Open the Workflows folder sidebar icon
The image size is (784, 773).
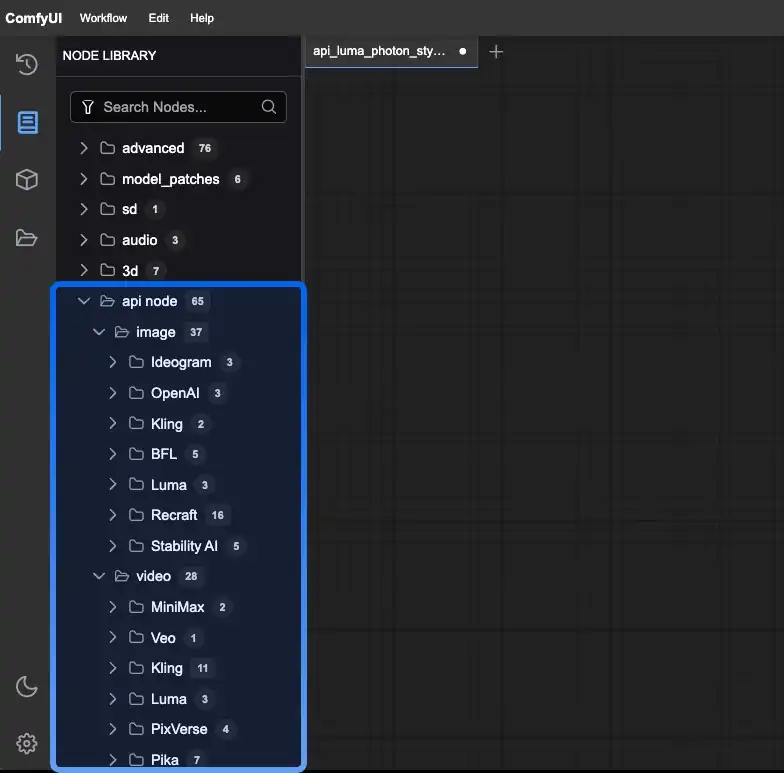point(27,238)
